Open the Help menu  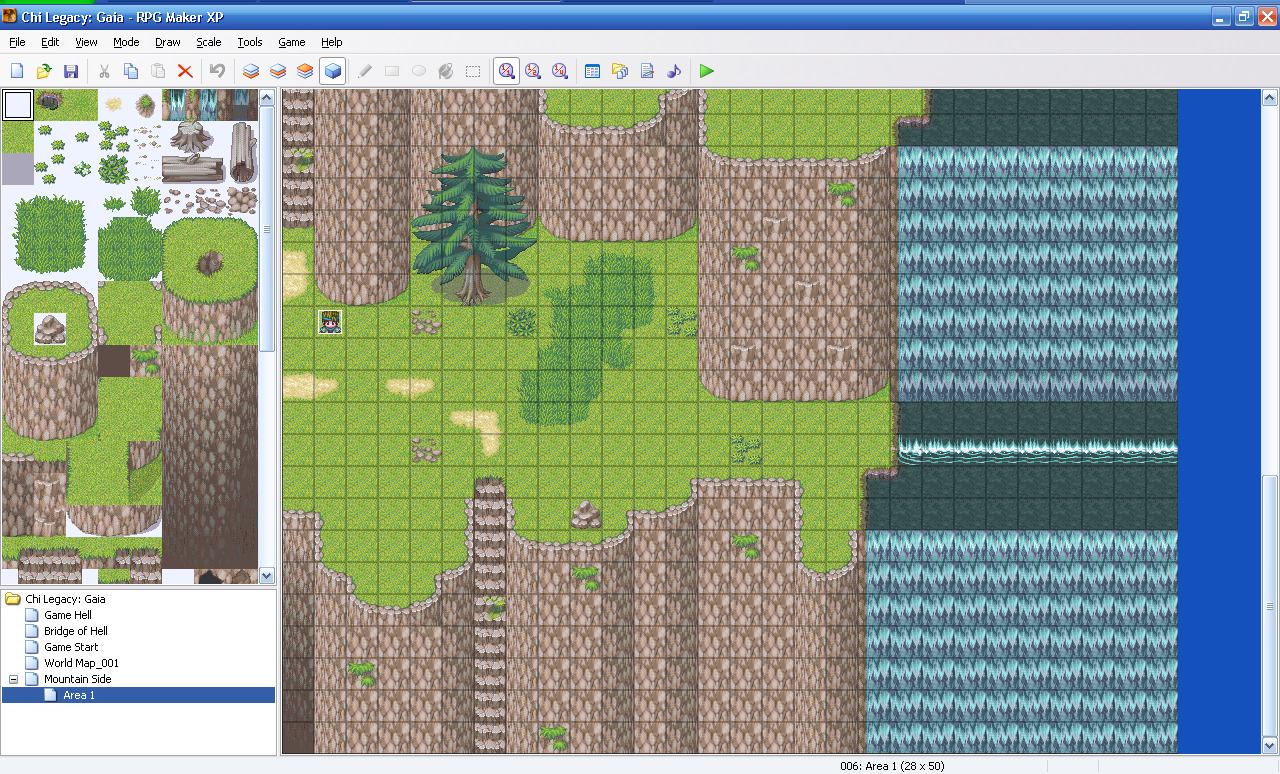pyautogui.click(x=332, y=42)
